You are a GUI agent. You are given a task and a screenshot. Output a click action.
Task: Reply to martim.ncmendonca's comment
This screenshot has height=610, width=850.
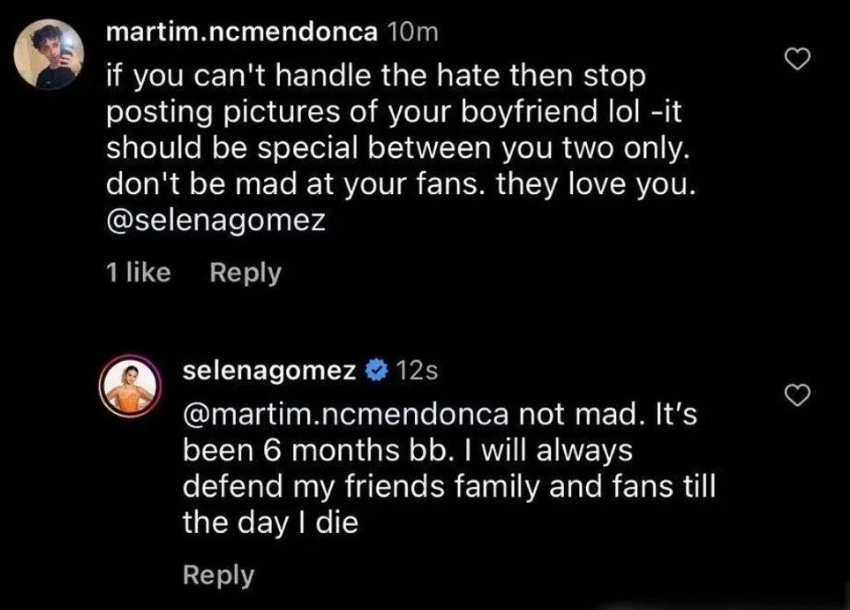246,273
